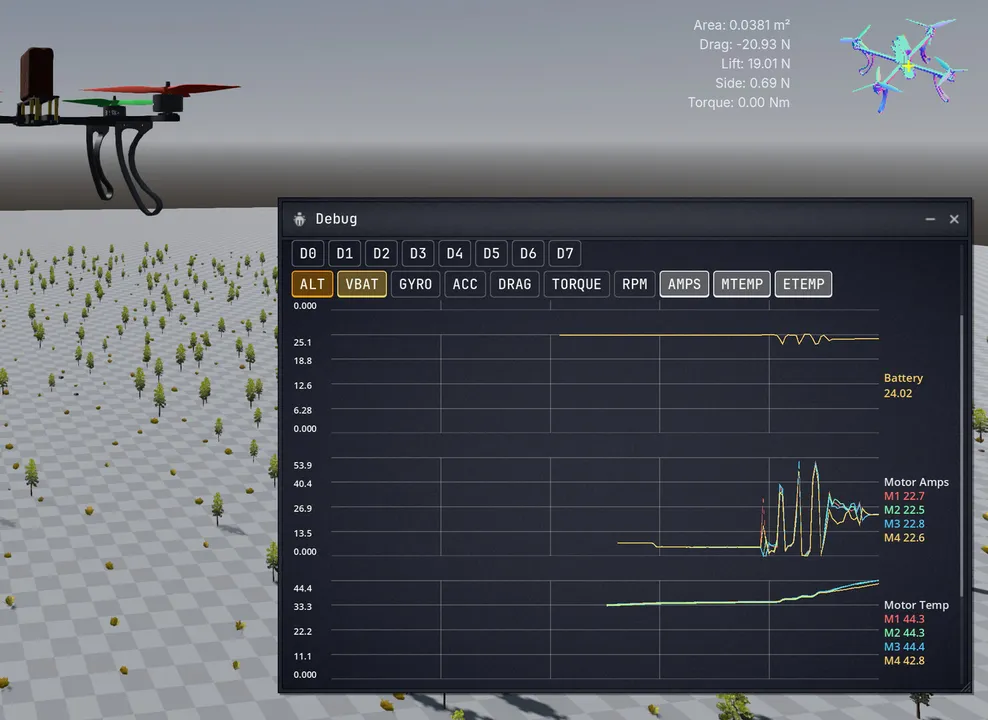Viewport: 988px width, 720px height.
Task: Click the M4 42.8 temperature value
Action: click(x=904, y=661)
